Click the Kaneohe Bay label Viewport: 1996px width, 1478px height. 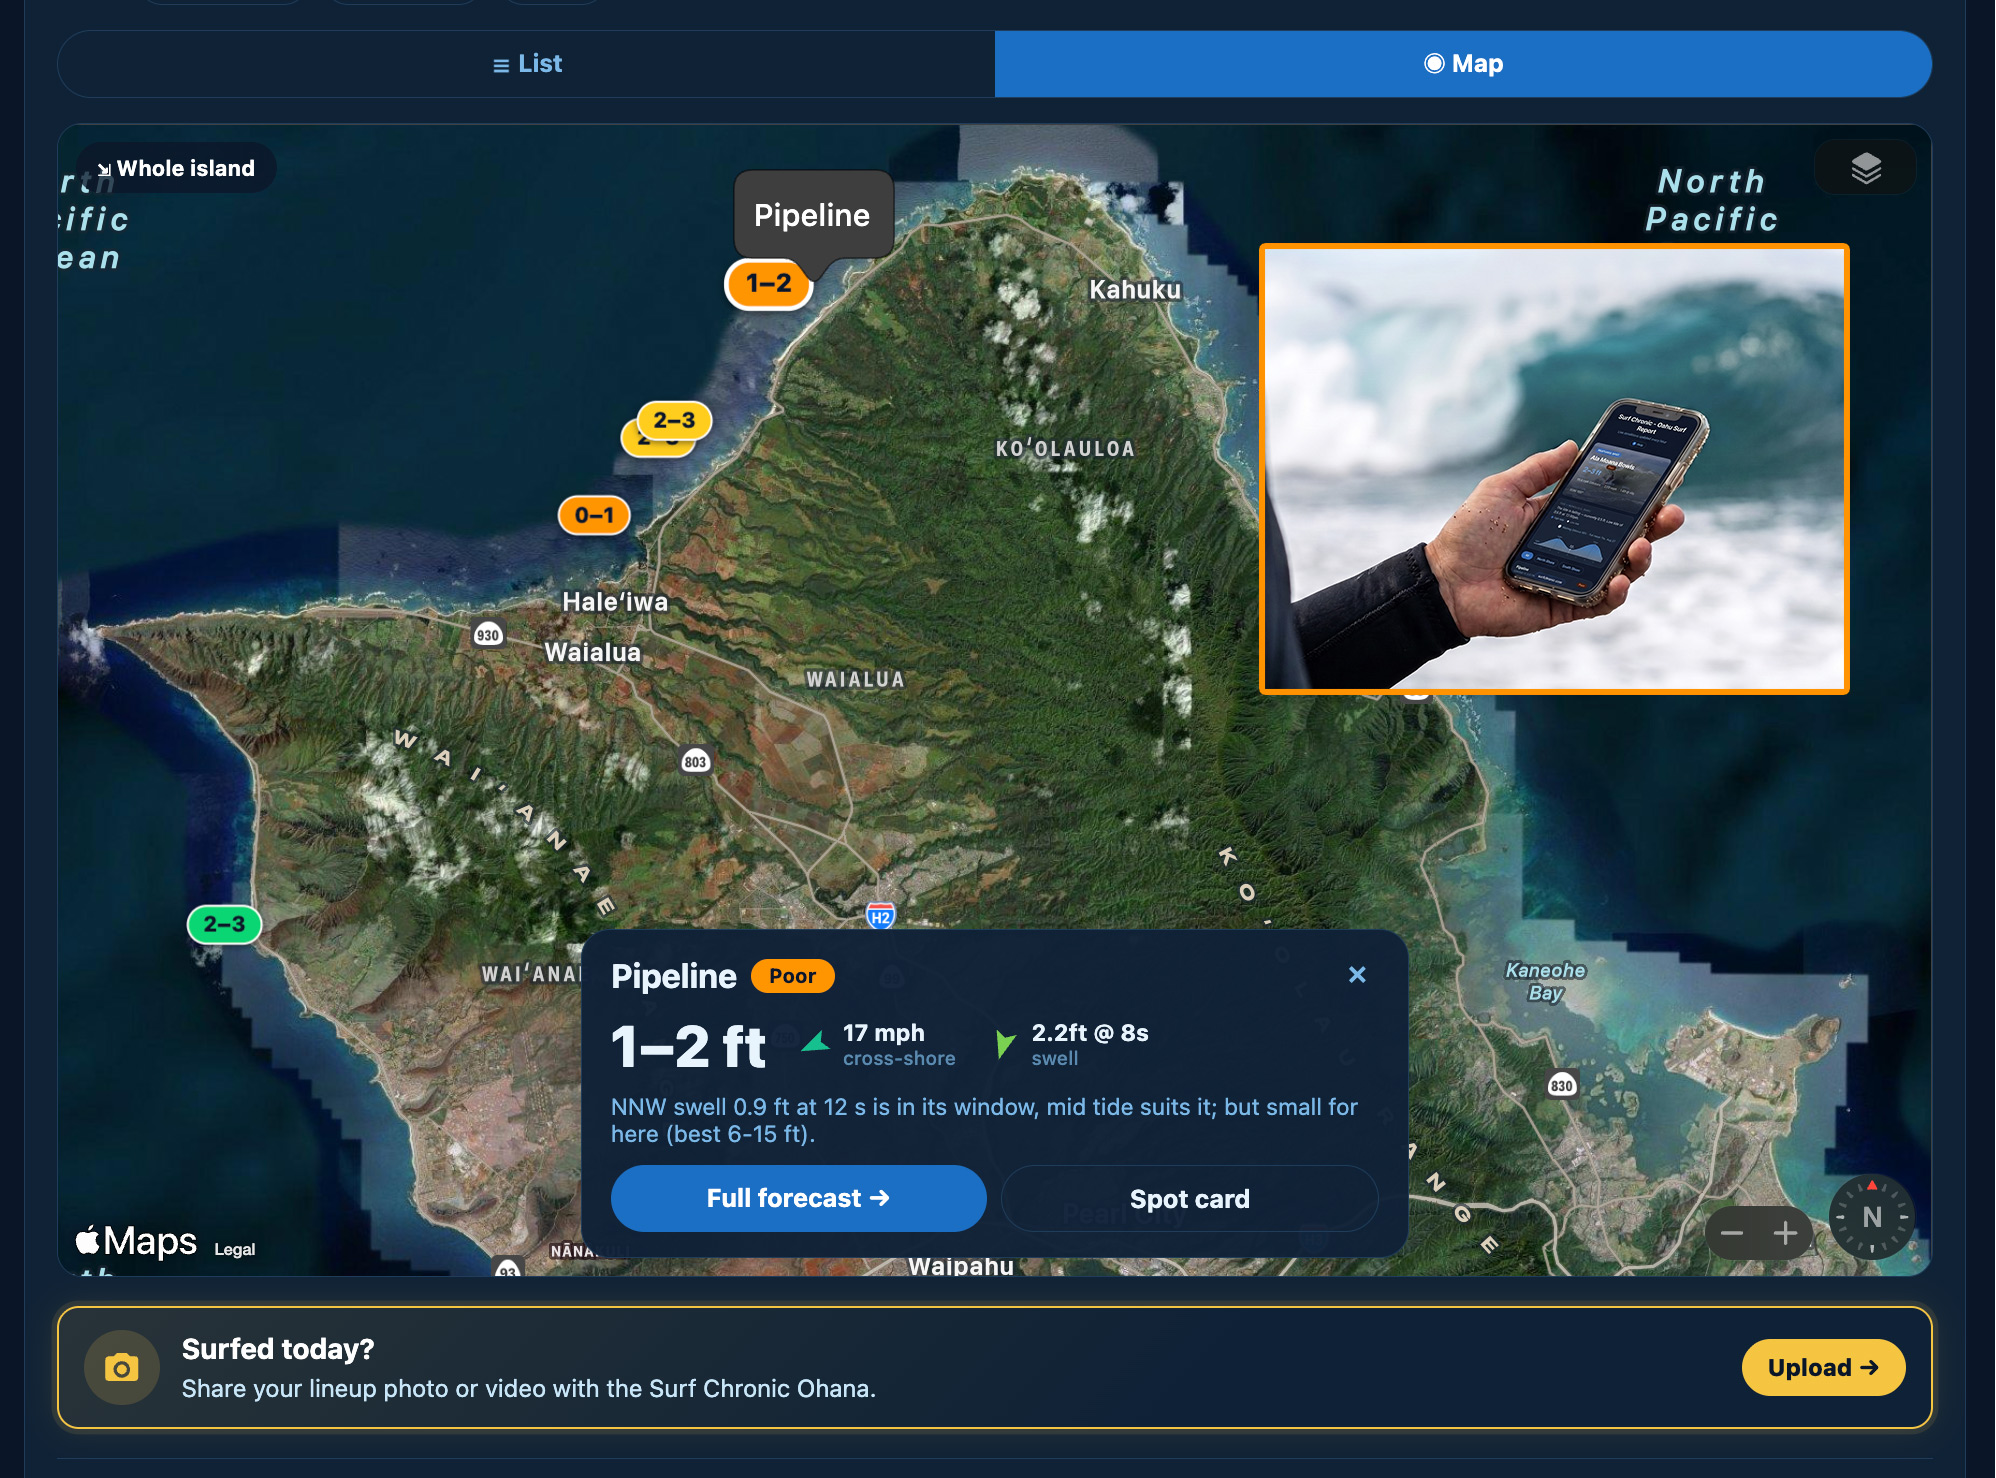1545,981
